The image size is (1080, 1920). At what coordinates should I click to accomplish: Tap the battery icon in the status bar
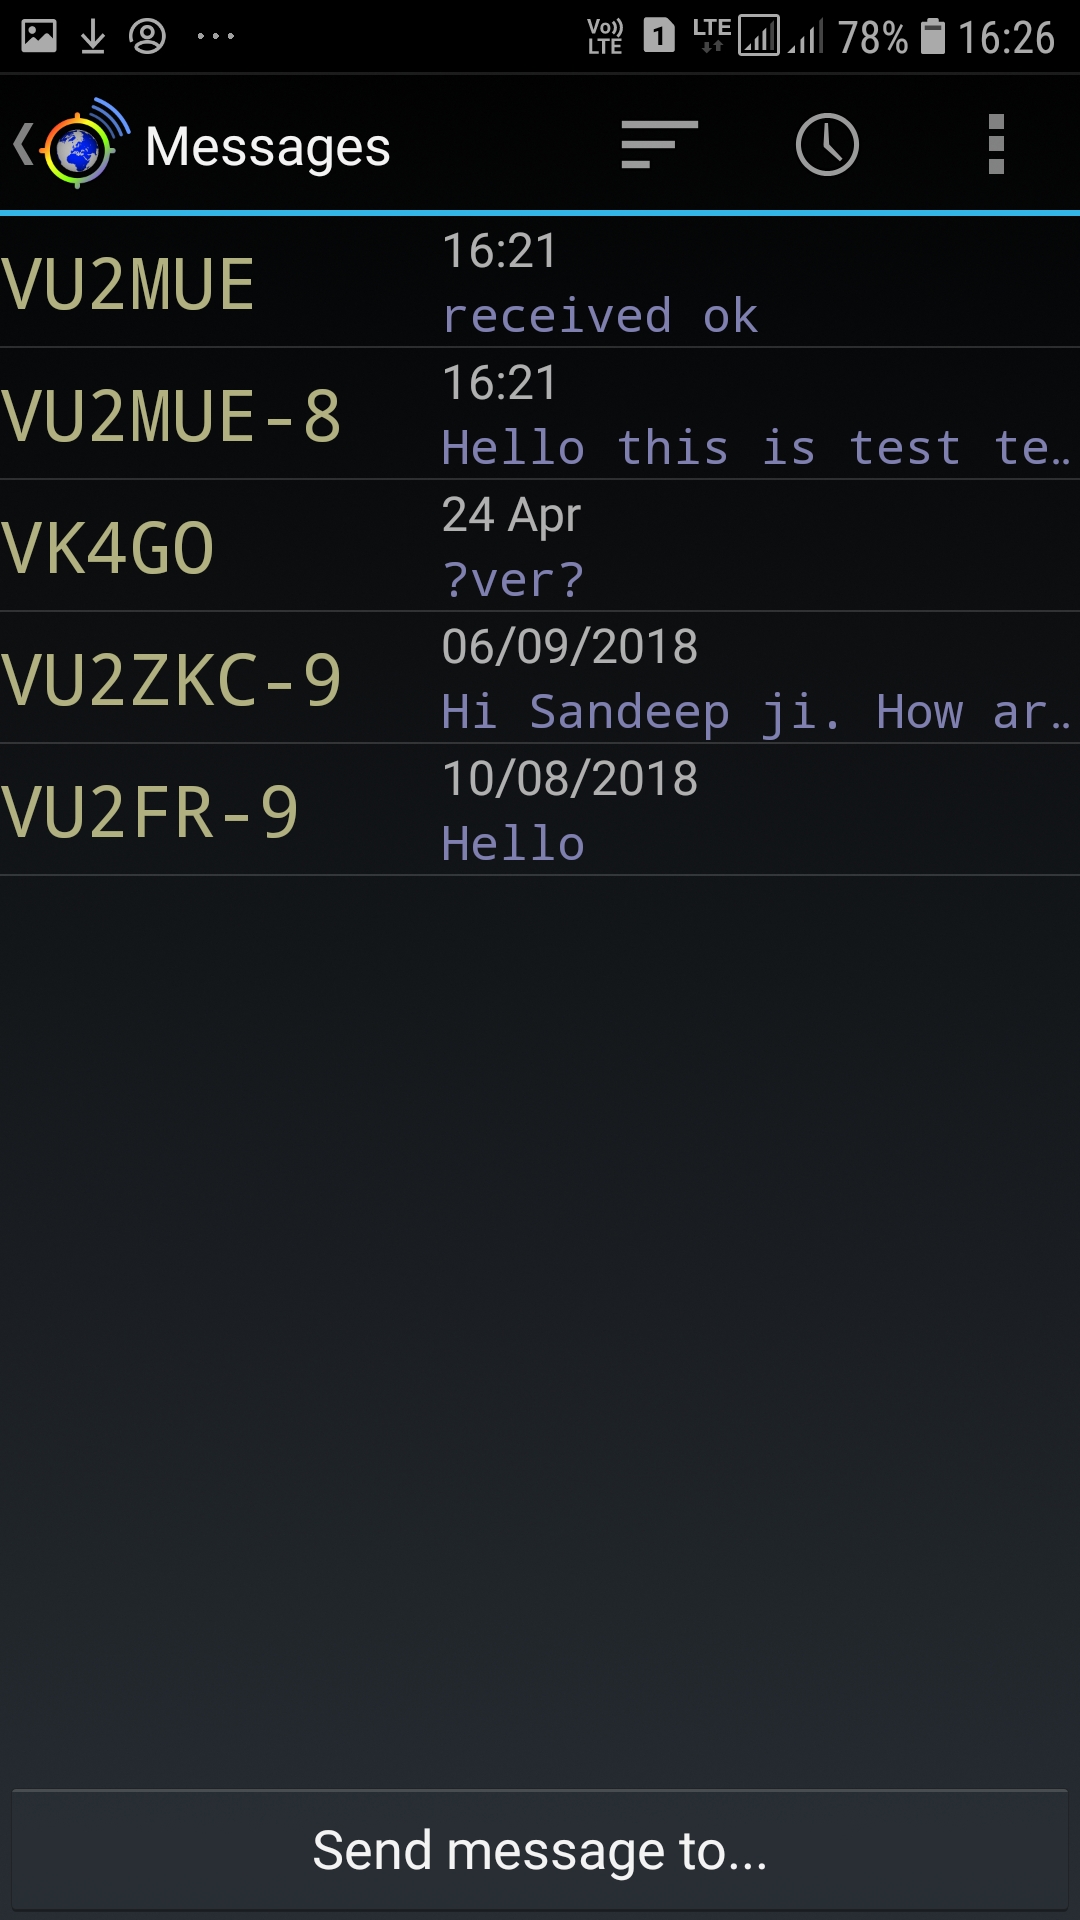tap(932, 37)
